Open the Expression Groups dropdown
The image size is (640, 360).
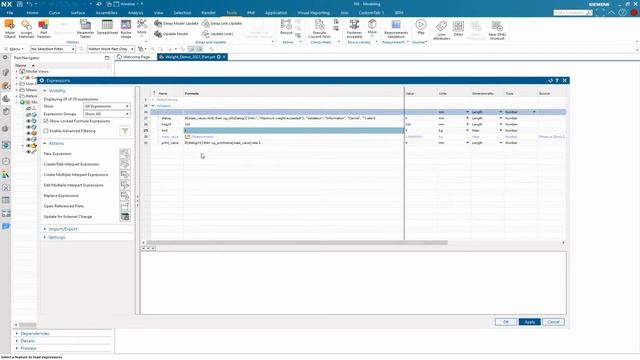pos(107,114)
